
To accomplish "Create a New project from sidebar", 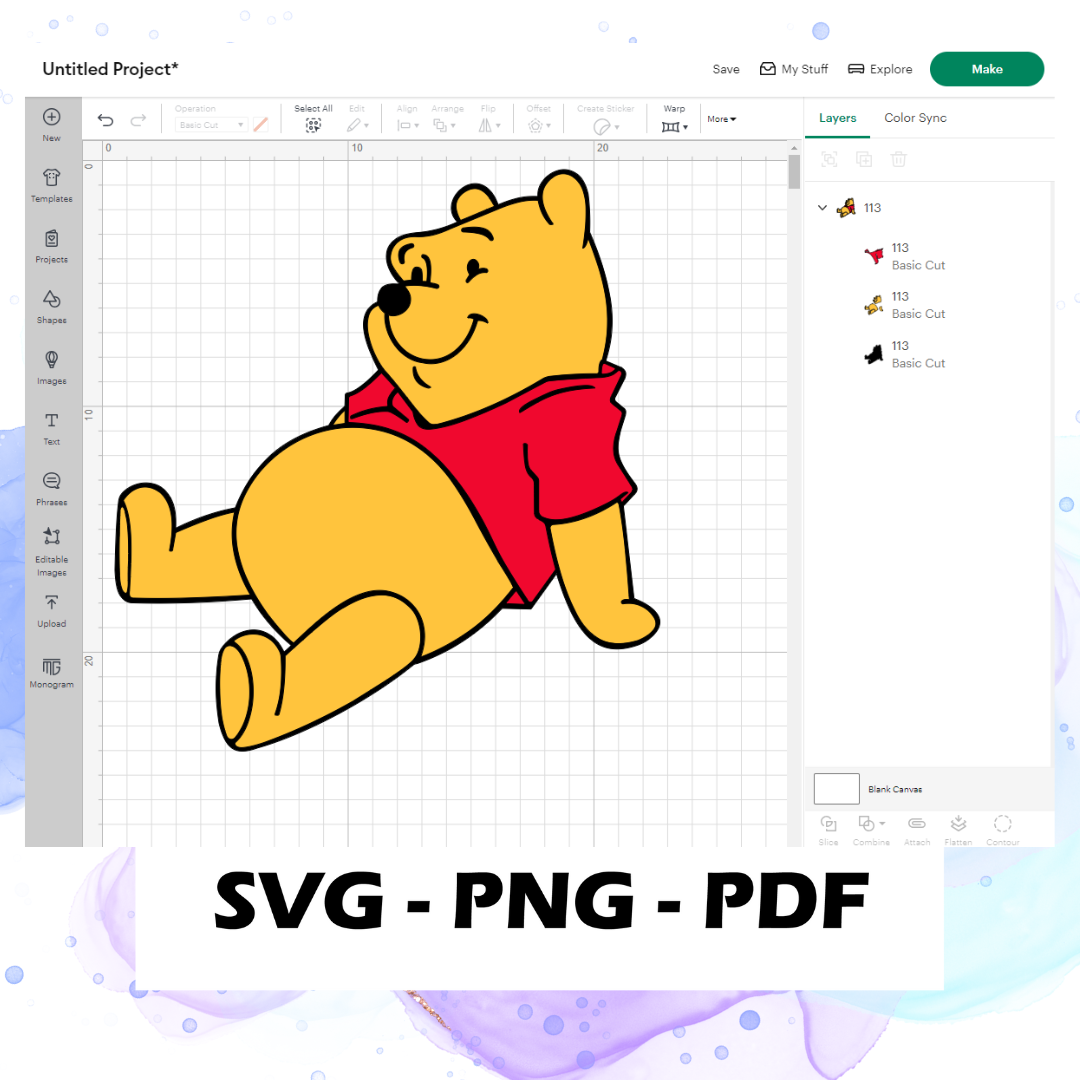I will click(x=52, y=125).
